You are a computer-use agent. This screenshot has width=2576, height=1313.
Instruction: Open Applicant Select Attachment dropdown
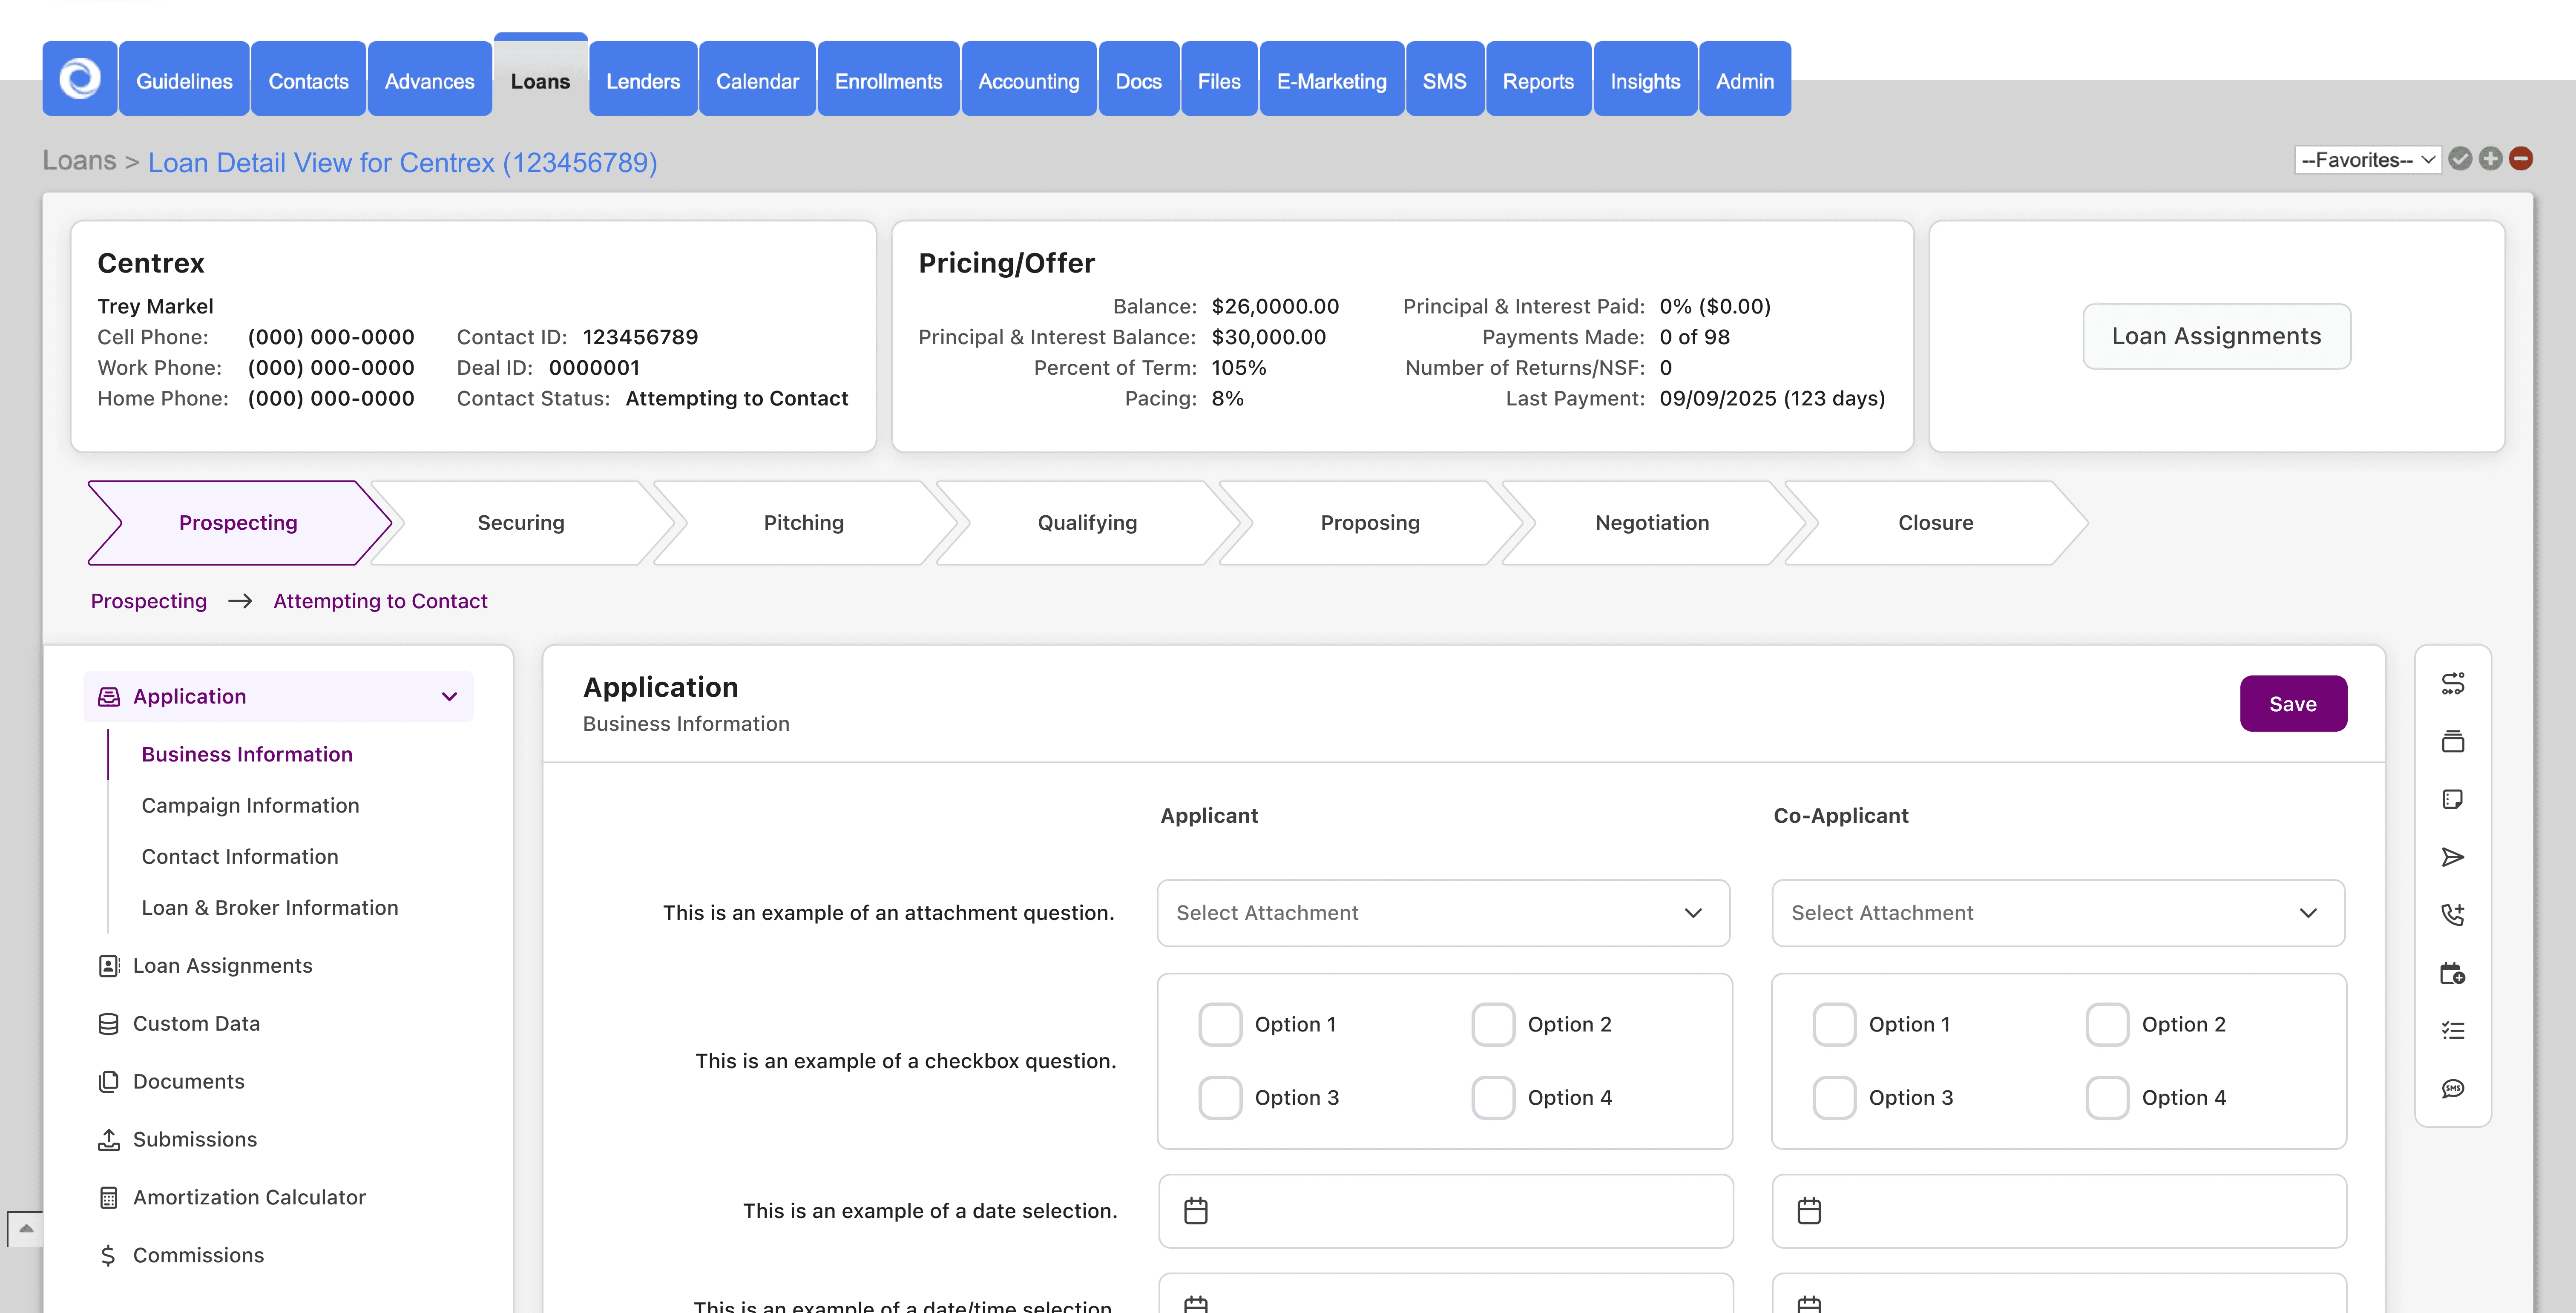tap(1443, 913)
